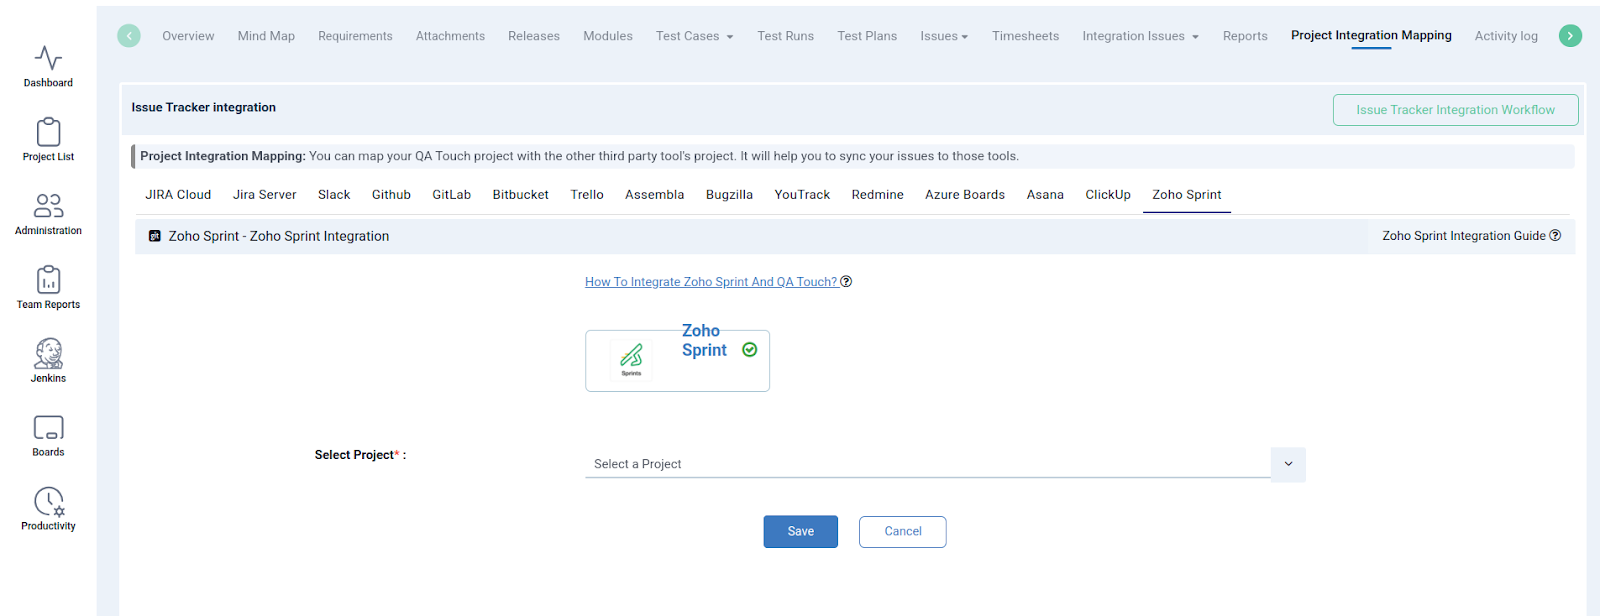Select the Jira Server integration tab
Viewport: 1600px width, 616px height.
tap(265, 195)
